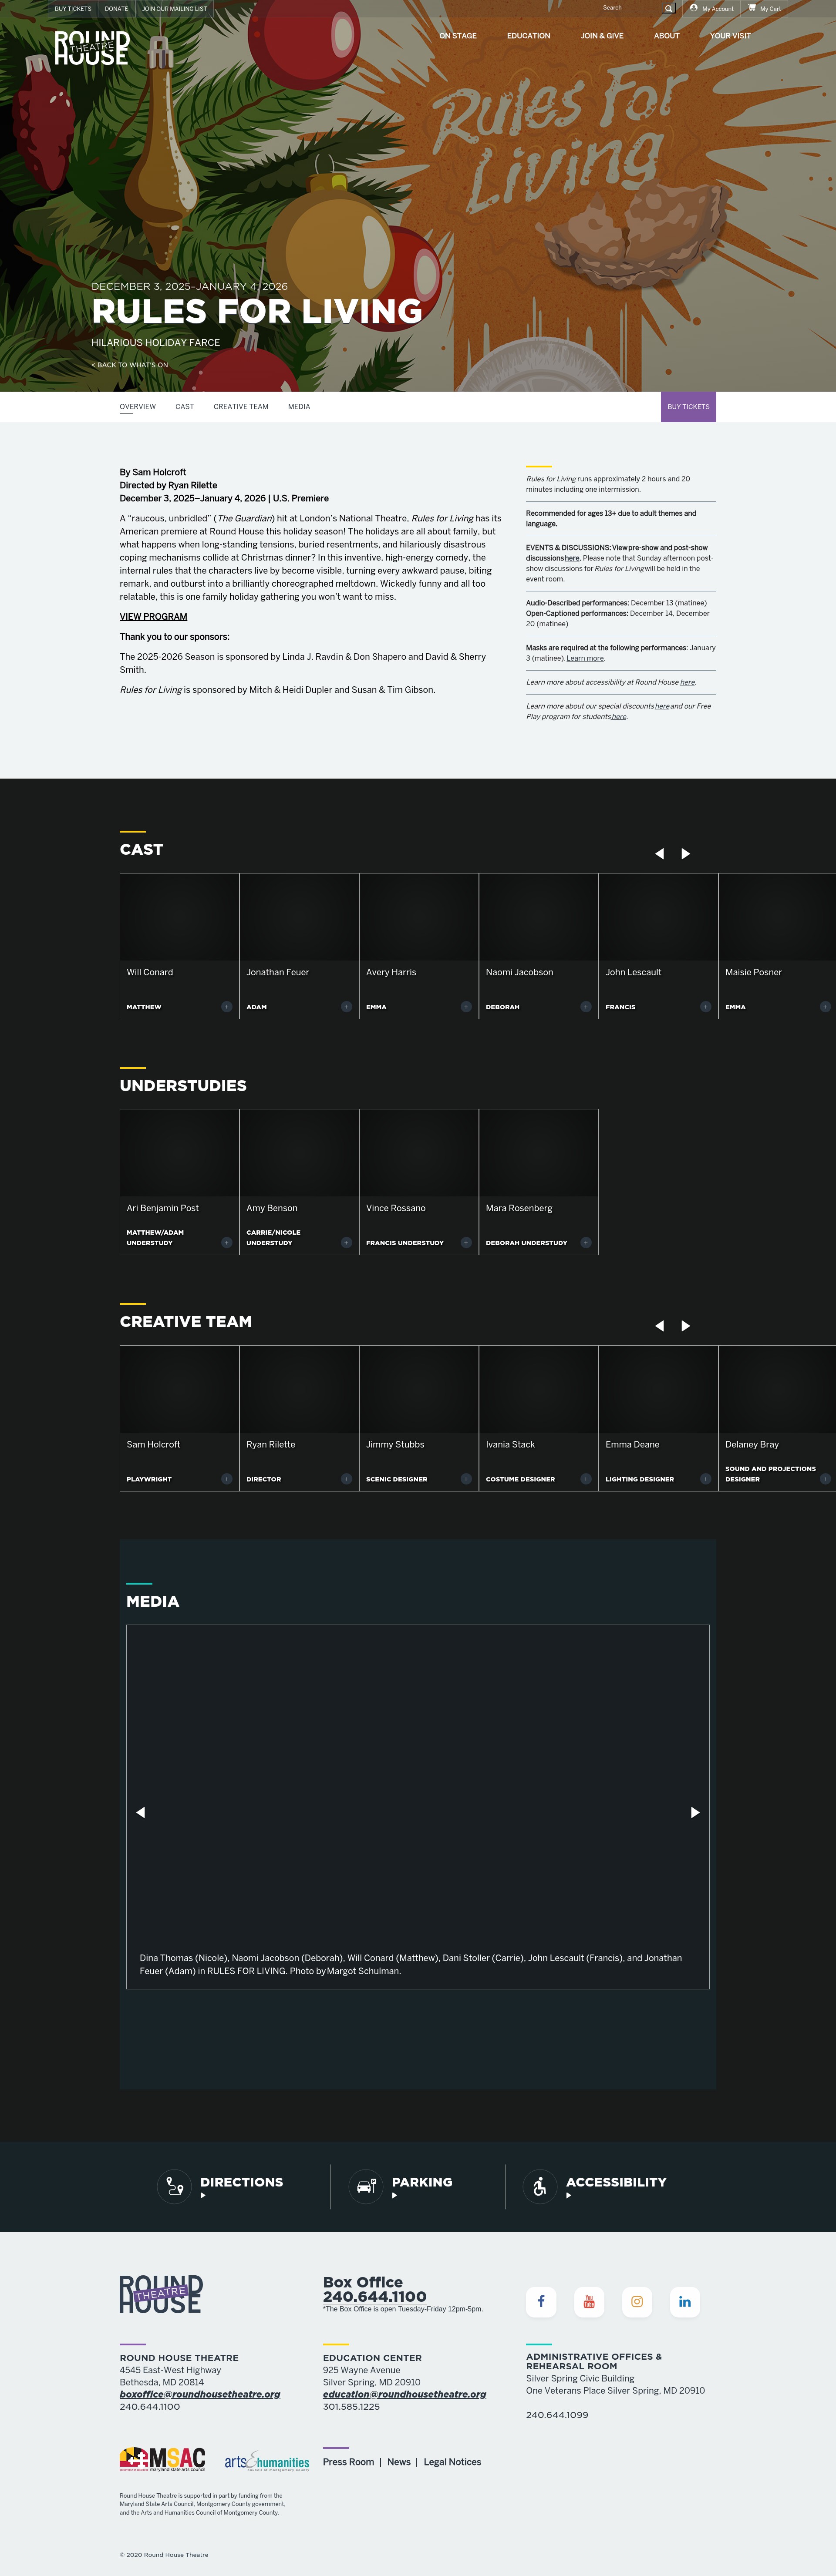
Task: Click the Accessibility wheelchair icon
Action: (x=540, y=2187)
